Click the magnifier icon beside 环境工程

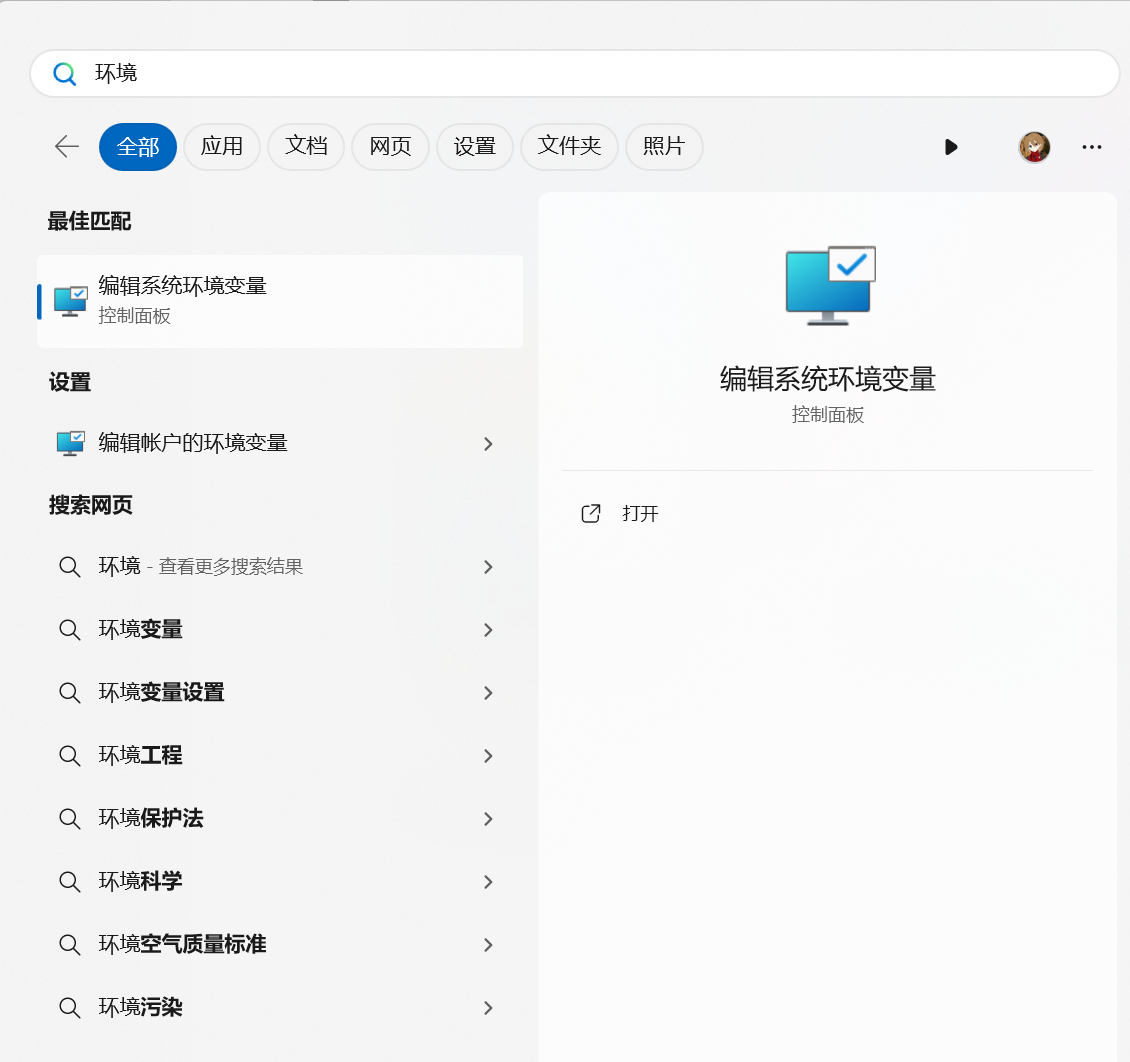69,756
